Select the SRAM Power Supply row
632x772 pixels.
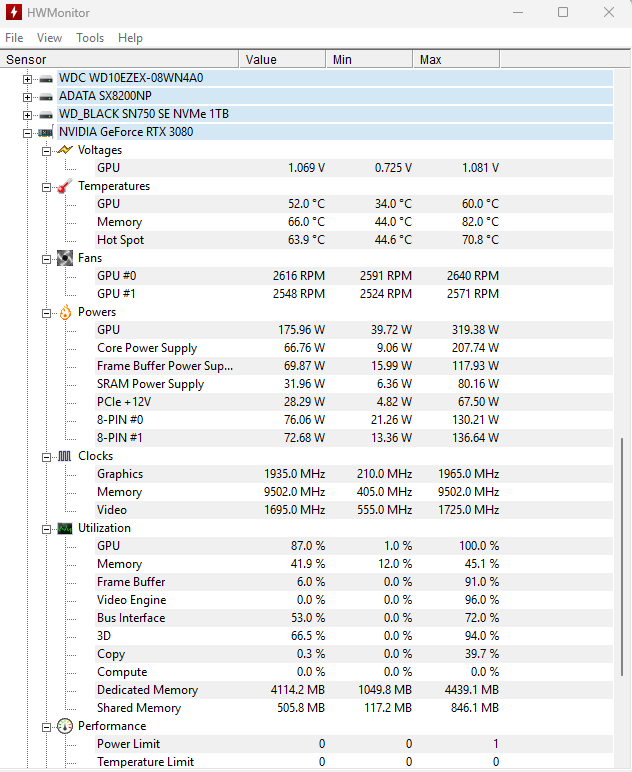[x=354, y=384]
